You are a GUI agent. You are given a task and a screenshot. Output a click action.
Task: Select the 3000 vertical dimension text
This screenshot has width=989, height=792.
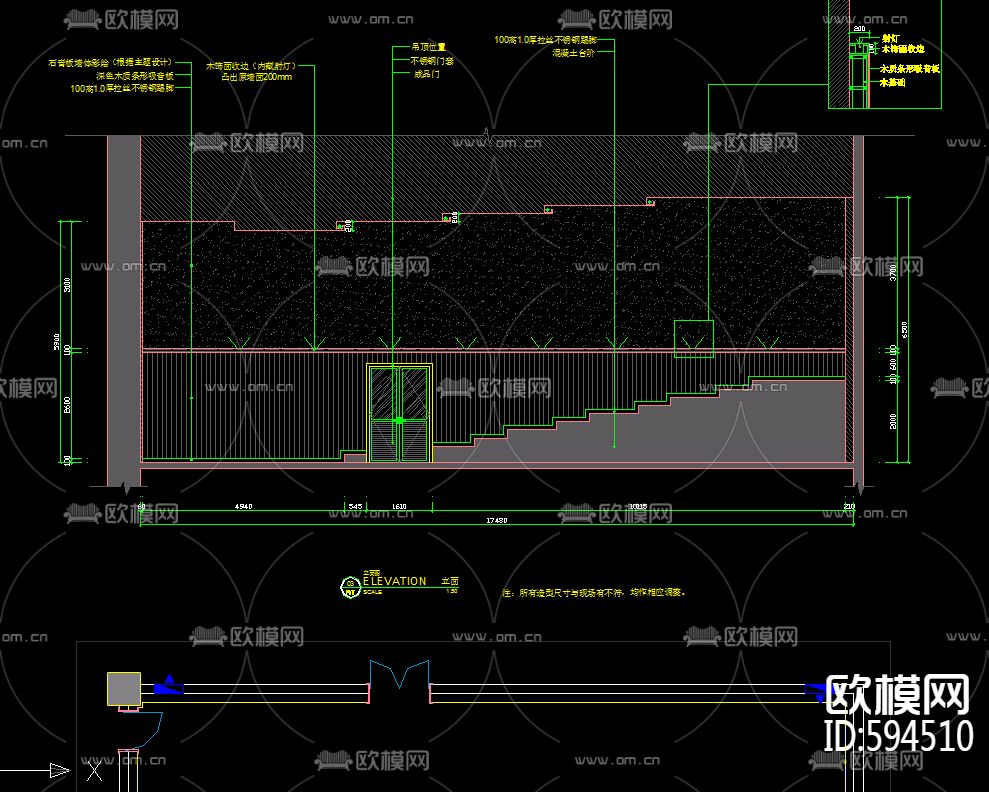coord(67,285)
